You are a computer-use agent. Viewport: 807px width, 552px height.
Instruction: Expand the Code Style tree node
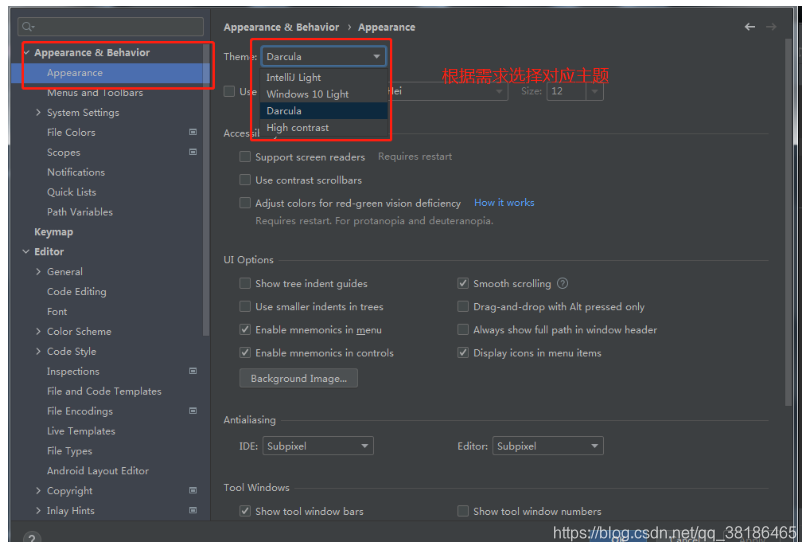click(38, 351)
